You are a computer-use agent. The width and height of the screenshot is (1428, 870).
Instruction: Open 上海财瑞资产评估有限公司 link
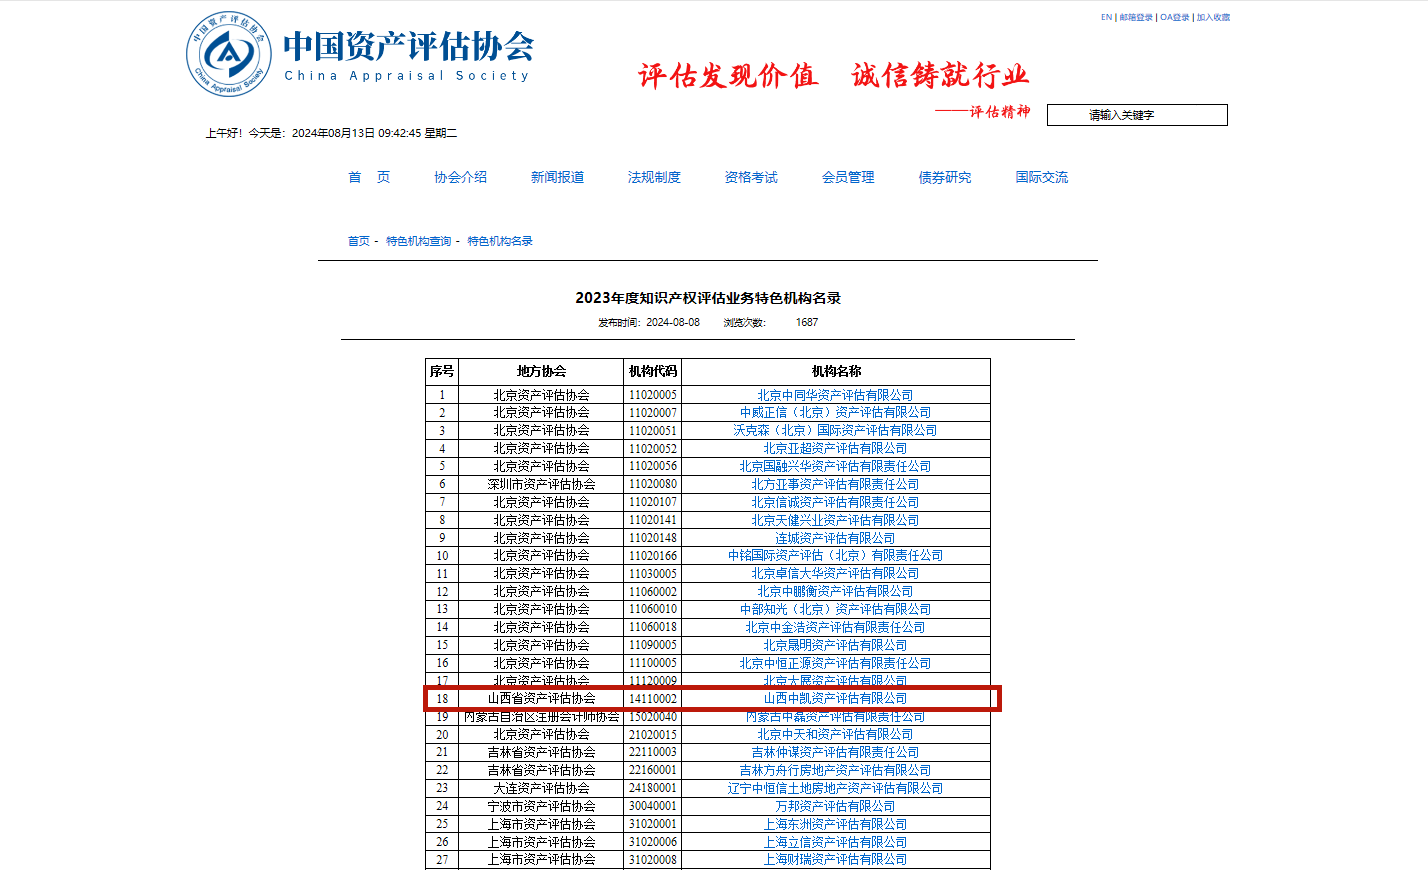pos(835,859)
